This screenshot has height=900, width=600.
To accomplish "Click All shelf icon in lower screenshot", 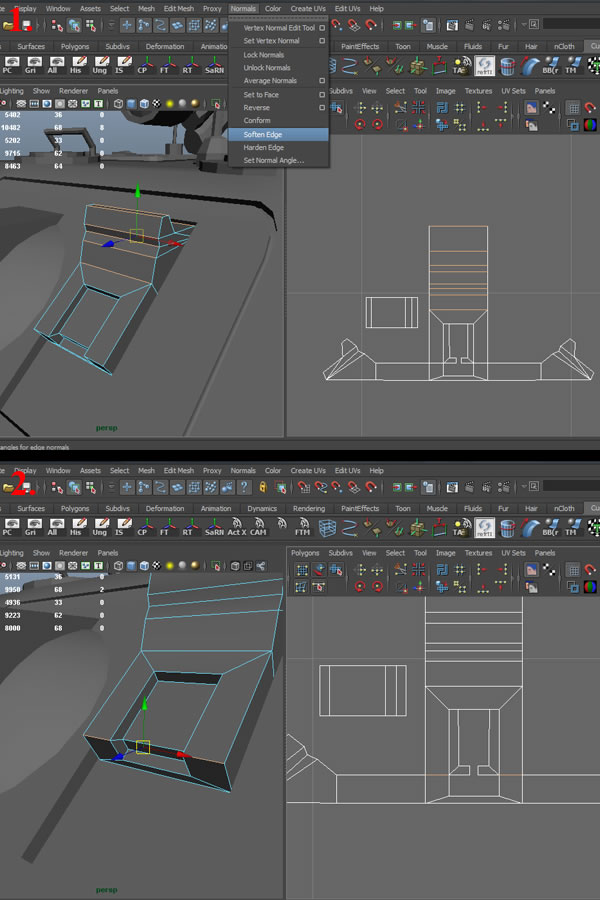I will click(55, 527).
